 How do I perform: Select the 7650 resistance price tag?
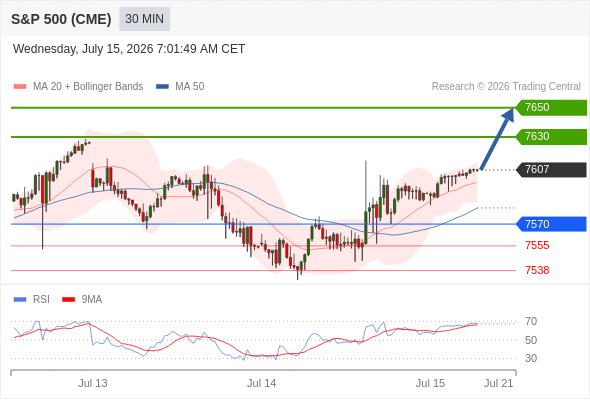(x=551, y=108)
